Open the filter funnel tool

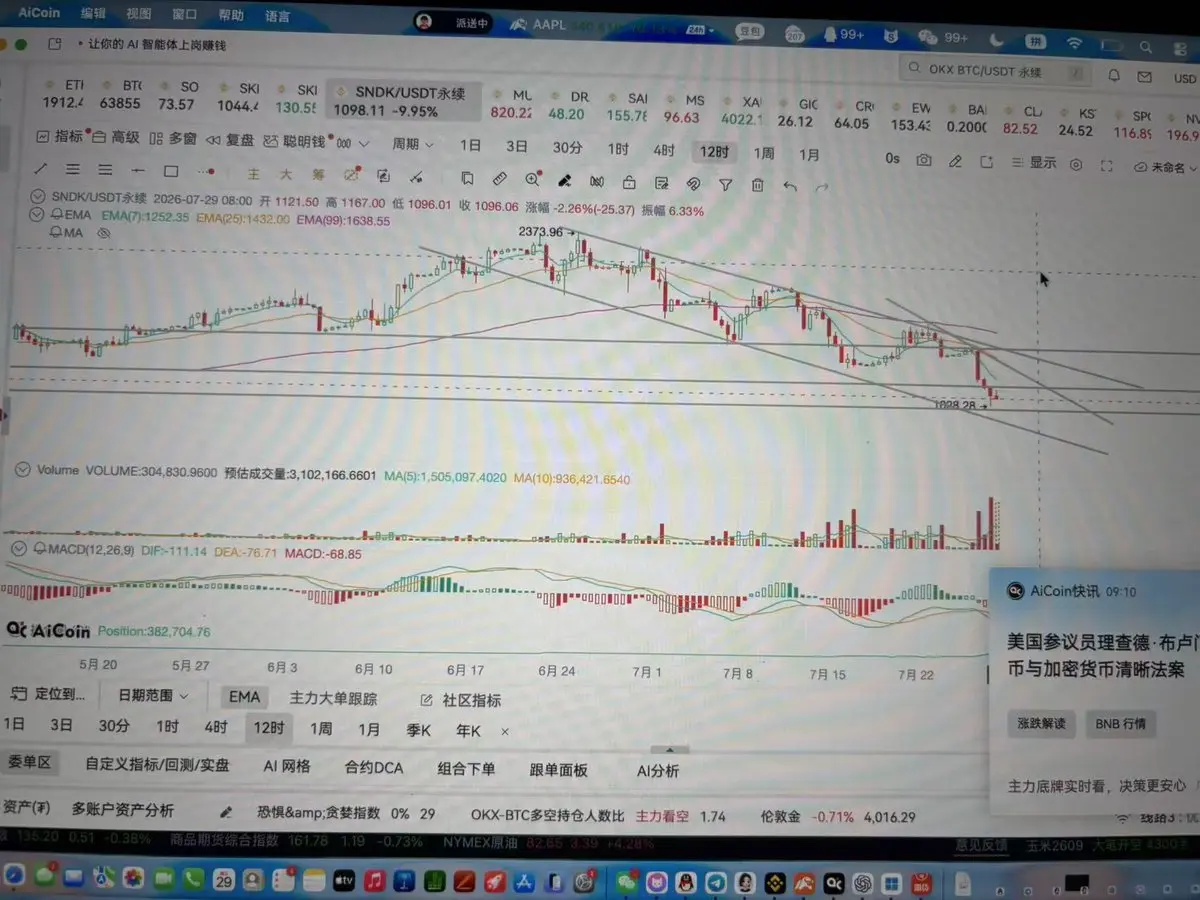[726, 184]
